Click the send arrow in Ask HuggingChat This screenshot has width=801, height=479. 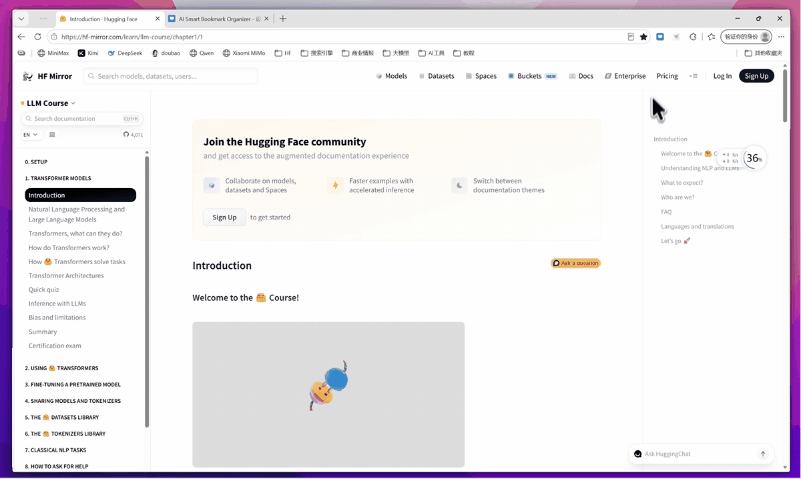(763, 454)
